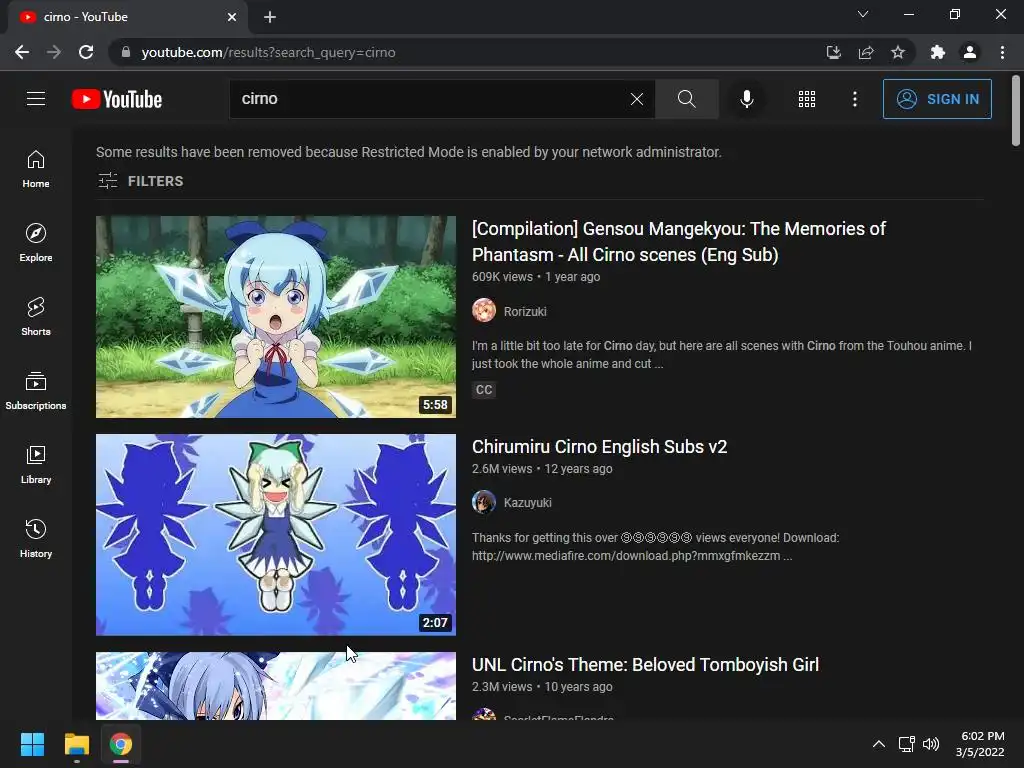Image resolution: width=1024 pixels, height=768 pixels.
Task: Open the Chirumiru Cirno video thumbnail
Action: click(276, 535)
